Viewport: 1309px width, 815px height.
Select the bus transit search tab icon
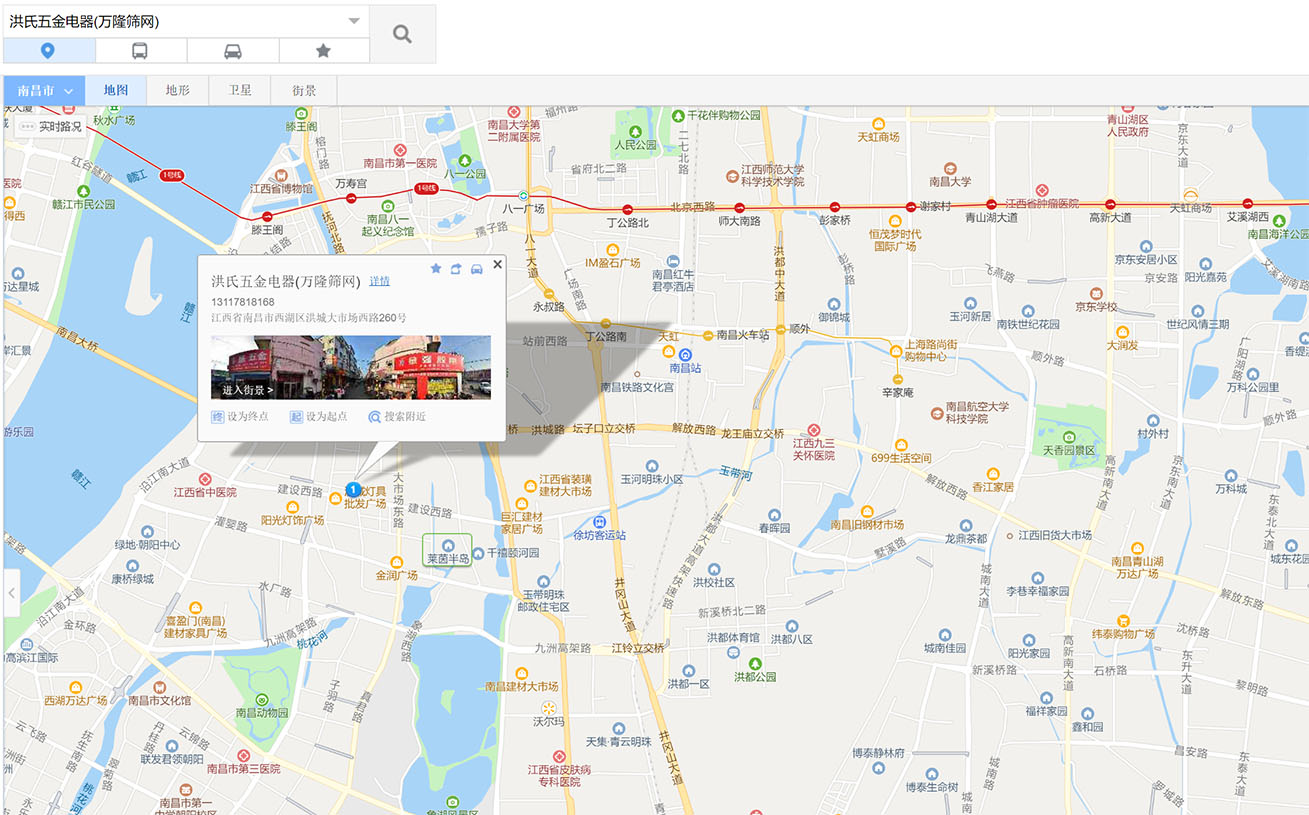tap(140, 50)
